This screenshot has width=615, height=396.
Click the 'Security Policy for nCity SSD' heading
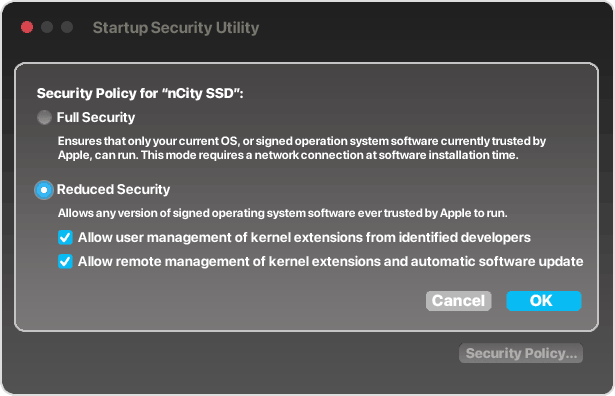coord(140,93)
